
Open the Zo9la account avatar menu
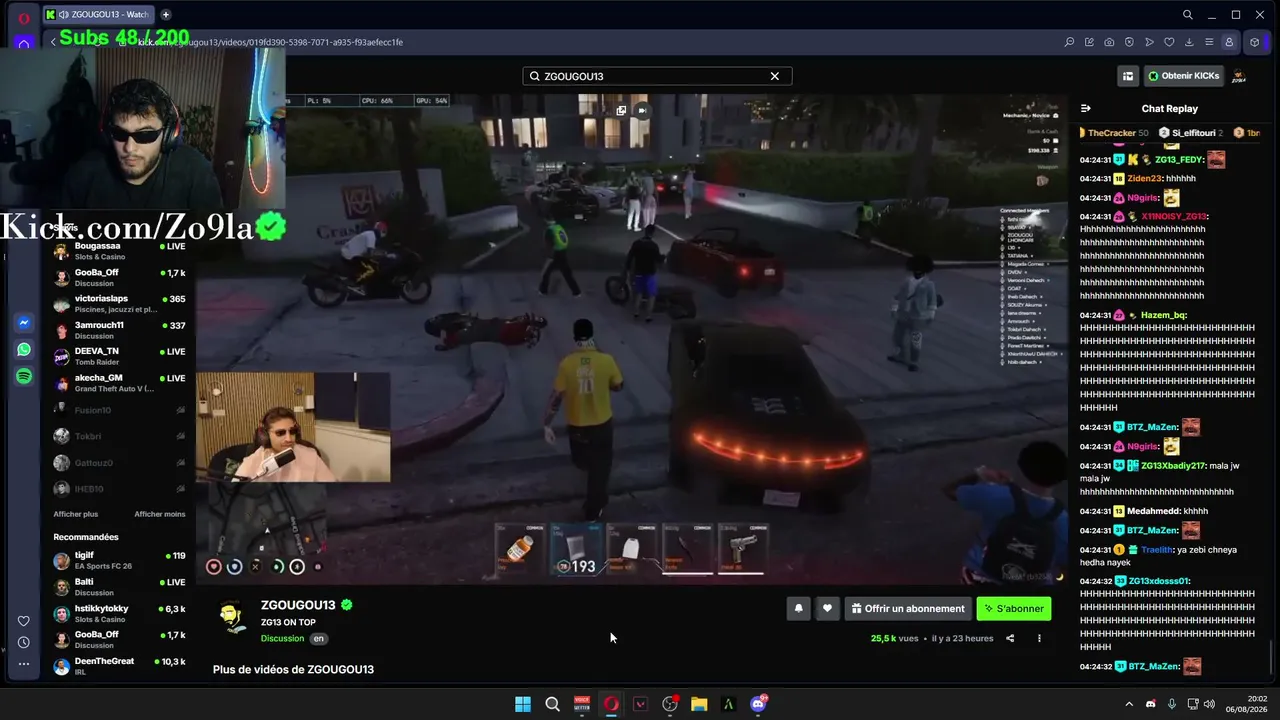[x=1238, y=76]
